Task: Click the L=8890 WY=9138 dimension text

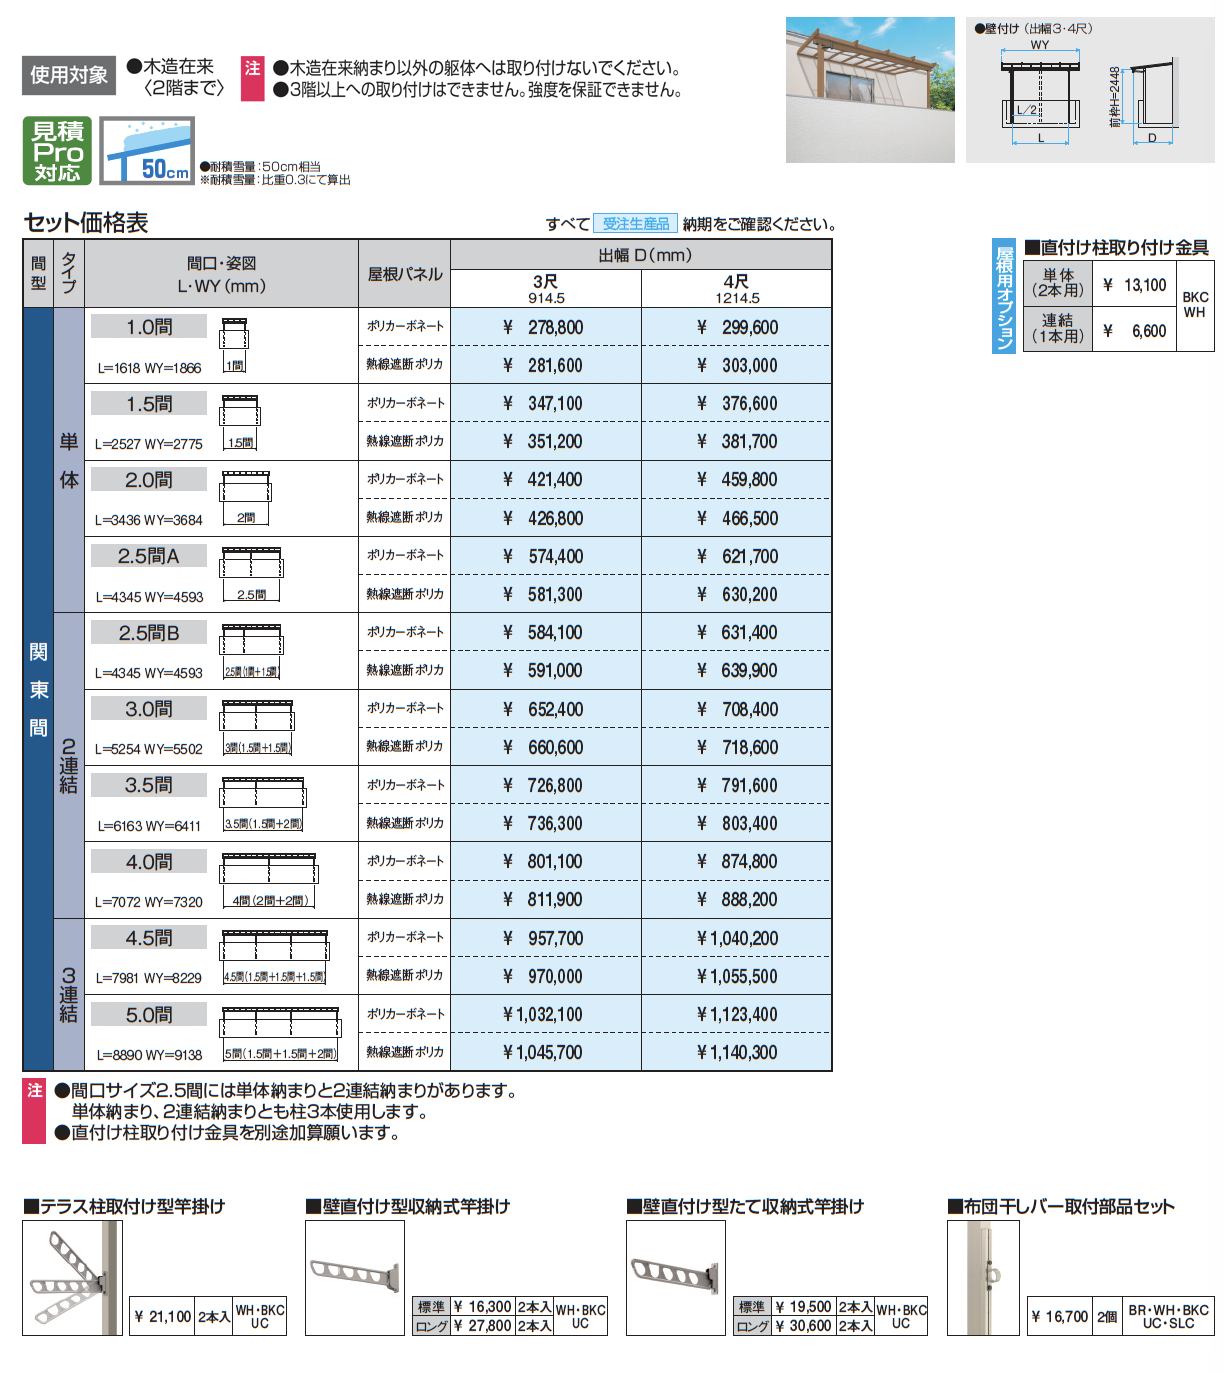Action: tap(150, 1055)
